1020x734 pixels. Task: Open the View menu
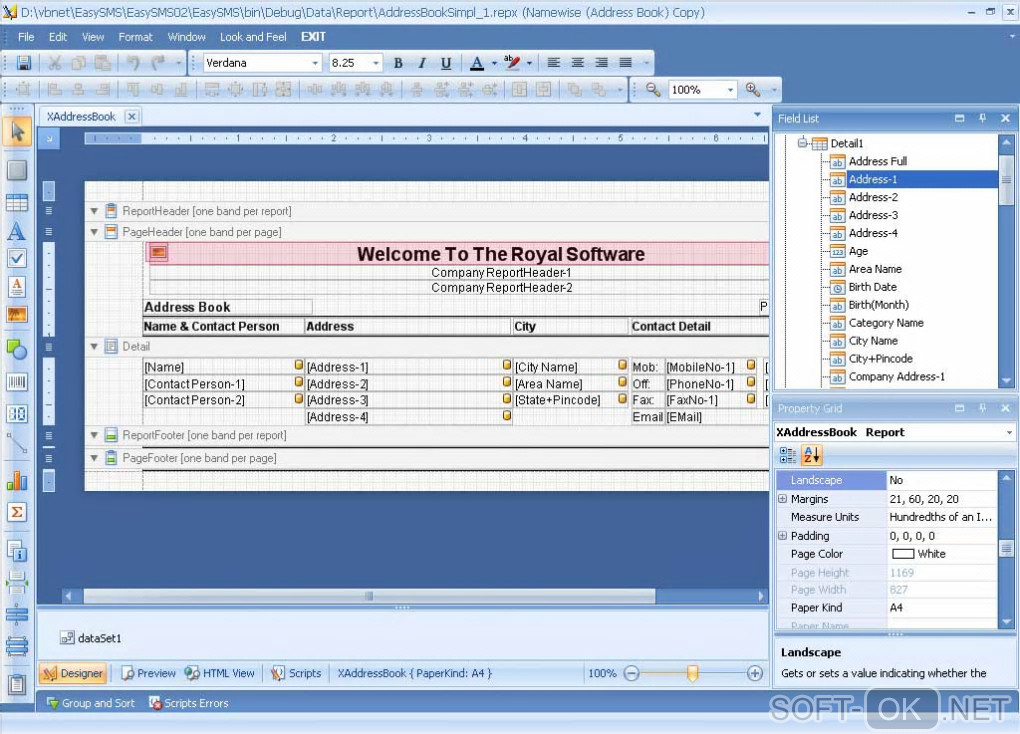click(x=93, y=37)
